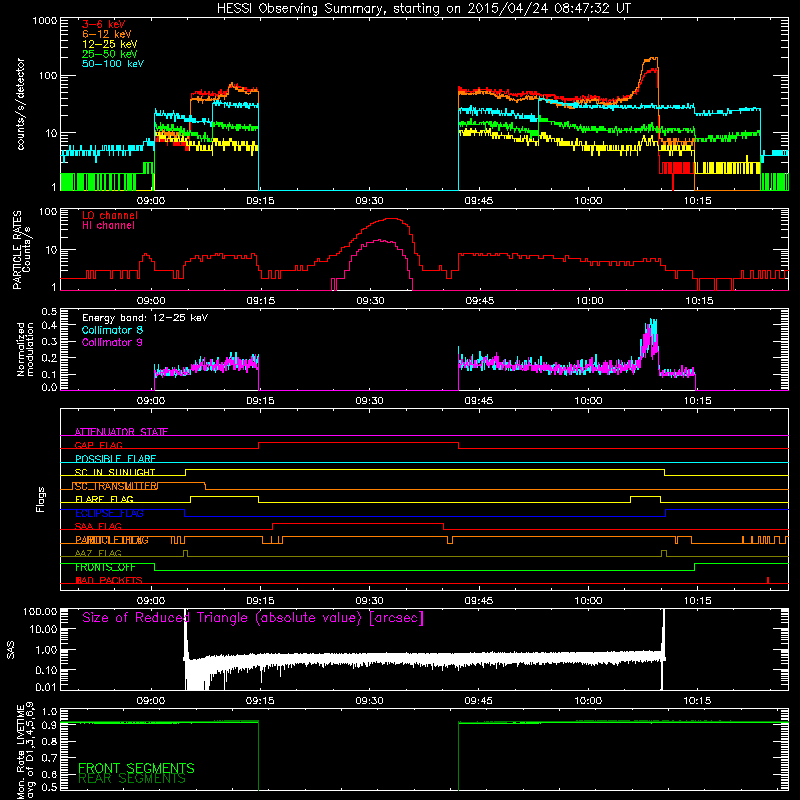Click the 6-12 keV flare peak near 10:08
The height and width of the screenshot is (800, 800).
click(x=651, y=59)
